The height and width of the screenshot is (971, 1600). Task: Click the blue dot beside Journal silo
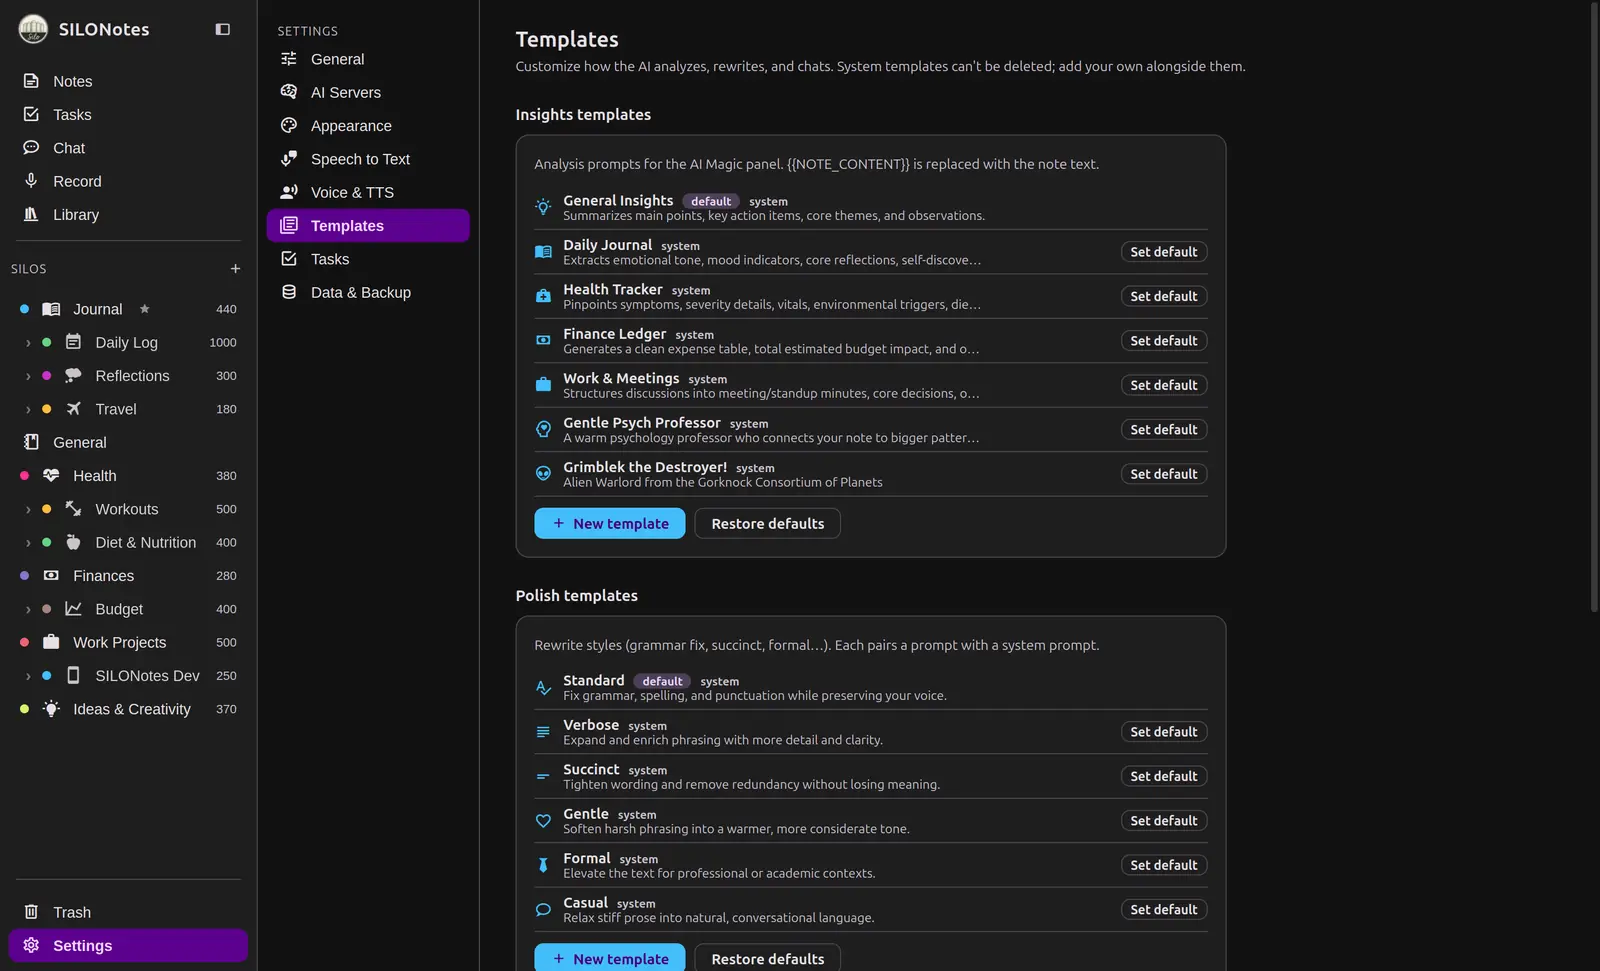click(24, 309)
